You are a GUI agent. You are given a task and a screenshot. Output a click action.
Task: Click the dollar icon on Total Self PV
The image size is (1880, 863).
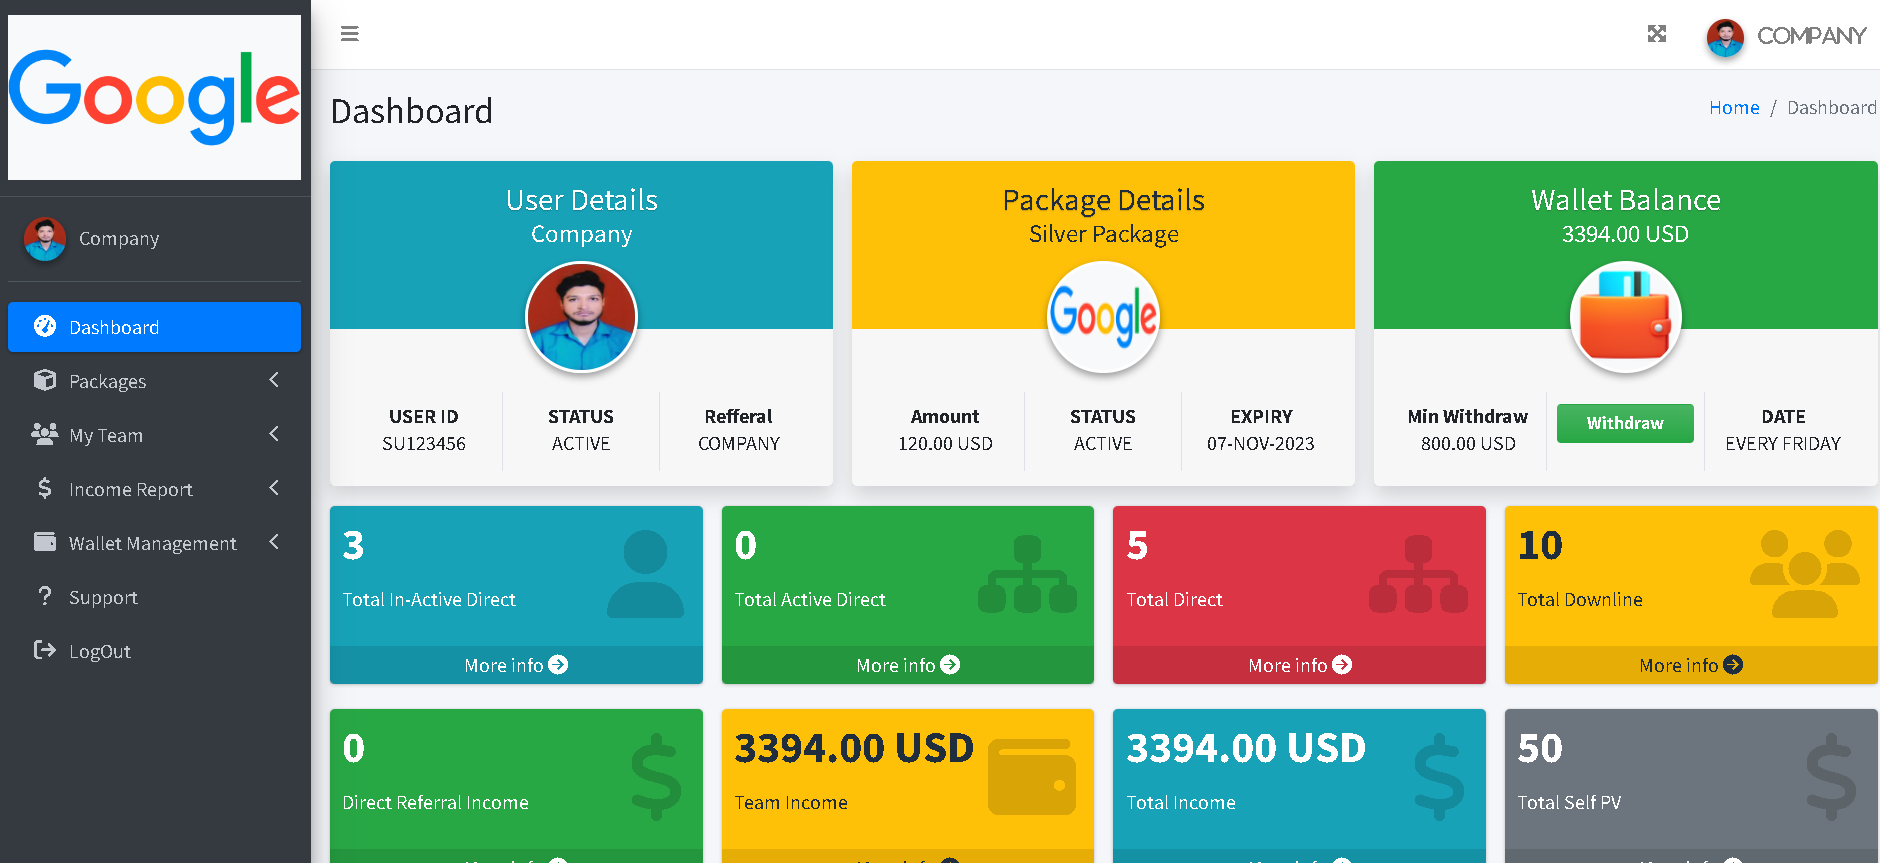(x=1831, y=777)
